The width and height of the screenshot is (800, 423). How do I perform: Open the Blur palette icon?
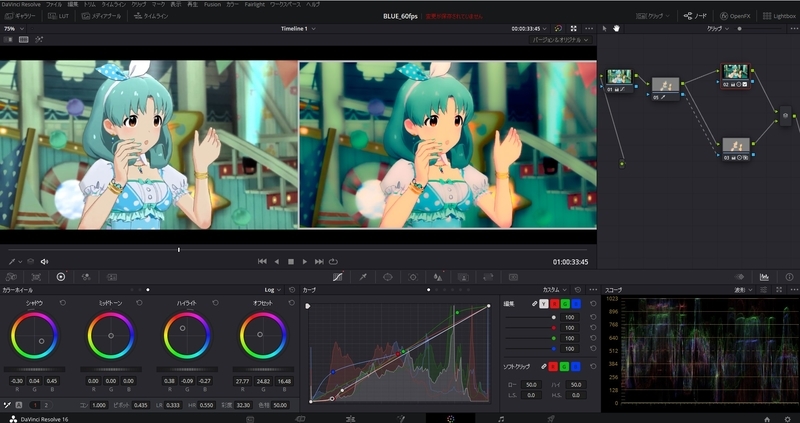pos(438,277)
